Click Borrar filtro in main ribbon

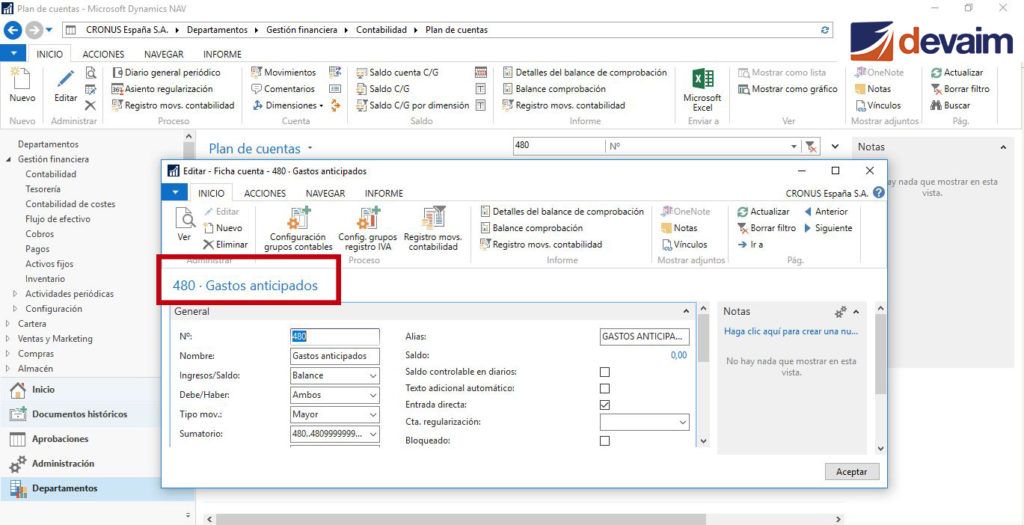click(960, 89)
